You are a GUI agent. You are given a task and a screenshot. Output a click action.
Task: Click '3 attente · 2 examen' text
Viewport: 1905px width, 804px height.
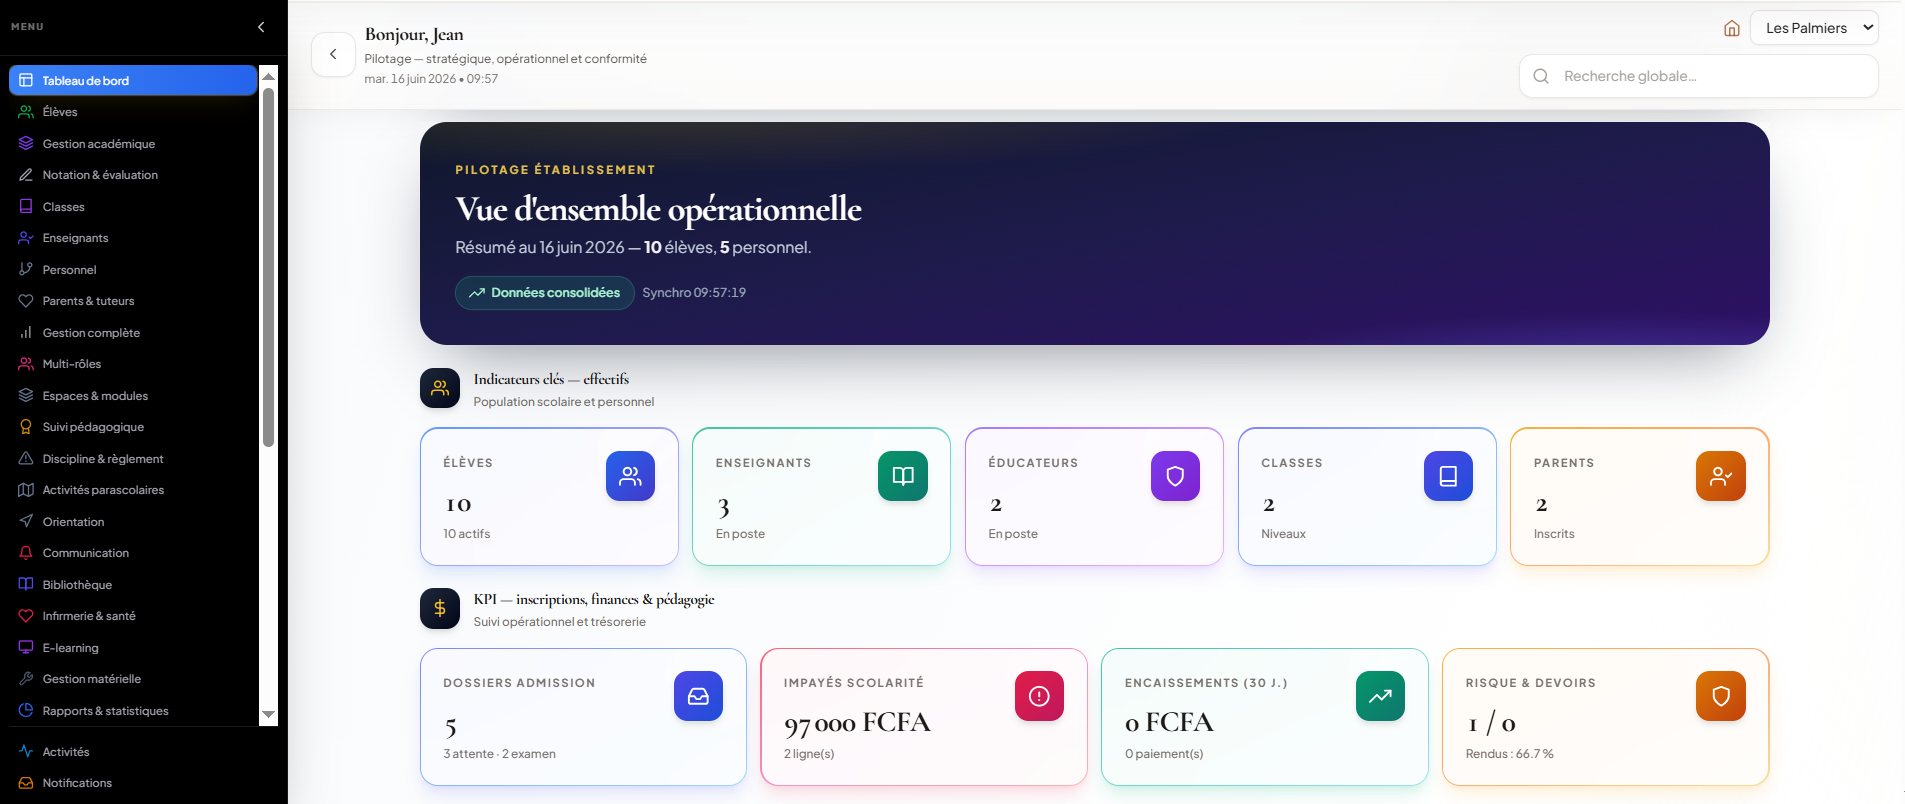pyautogui.click(x=500, y=754)
